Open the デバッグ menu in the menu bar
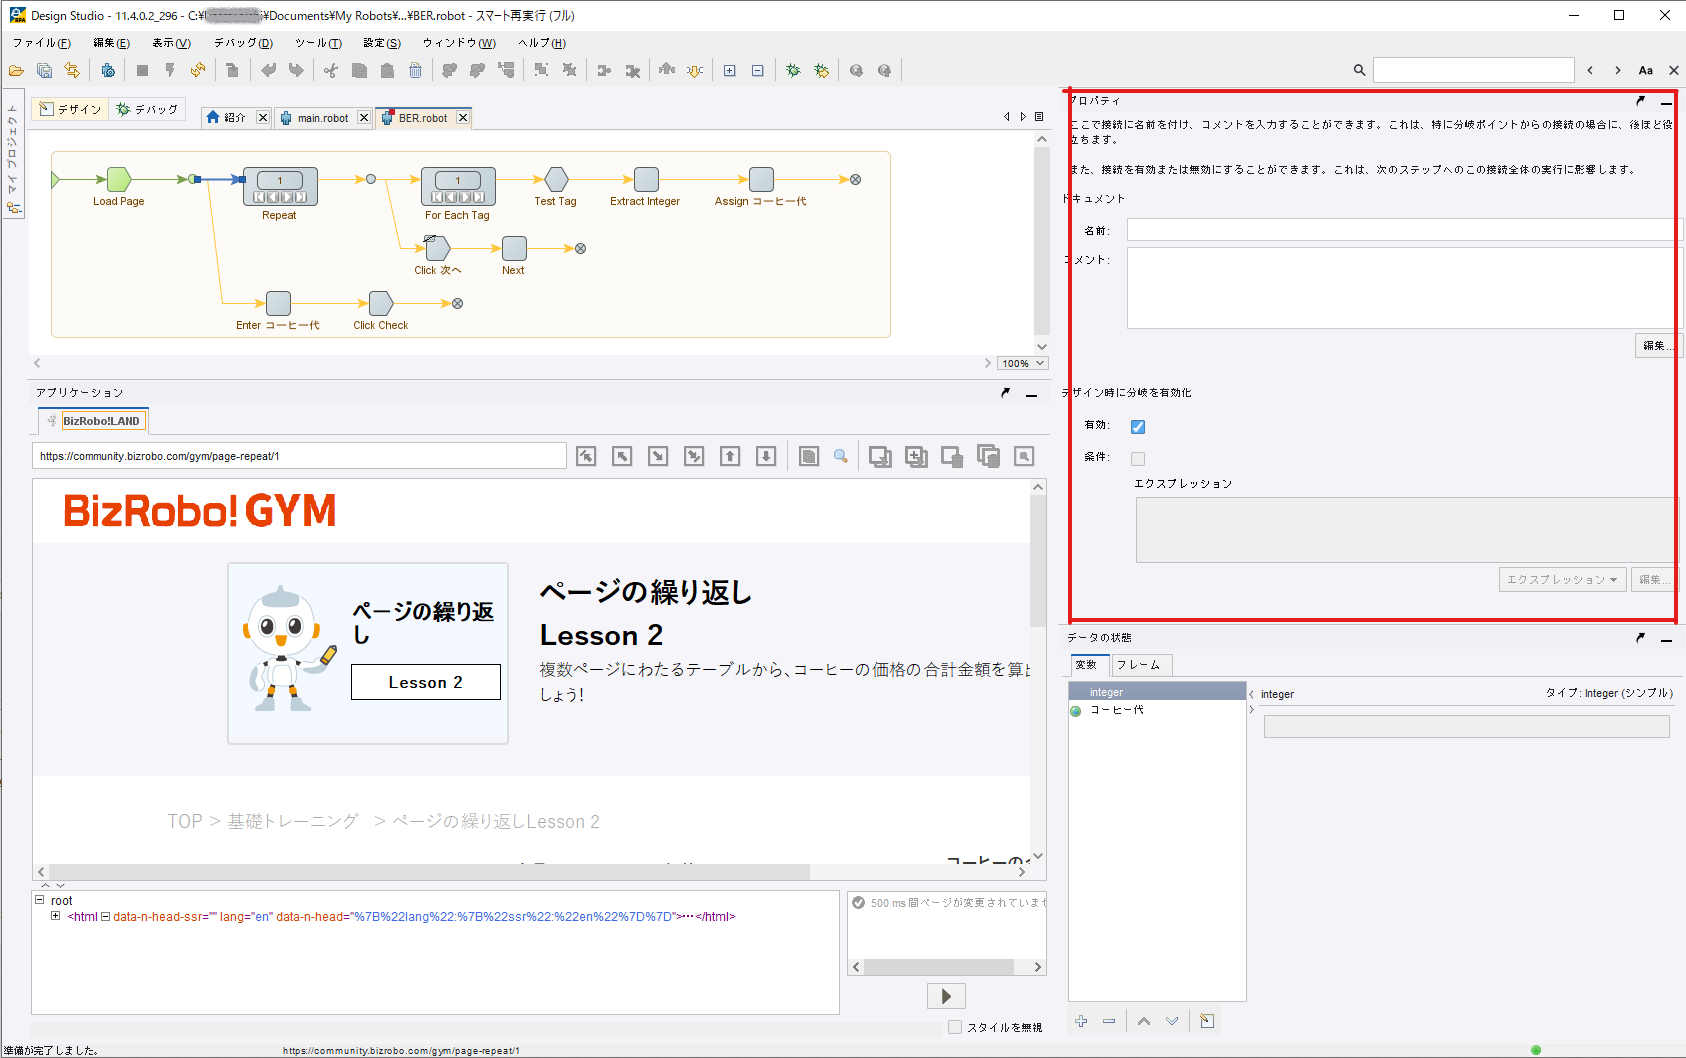The width and height of the screenshot is (1686, 1058). 243,43
